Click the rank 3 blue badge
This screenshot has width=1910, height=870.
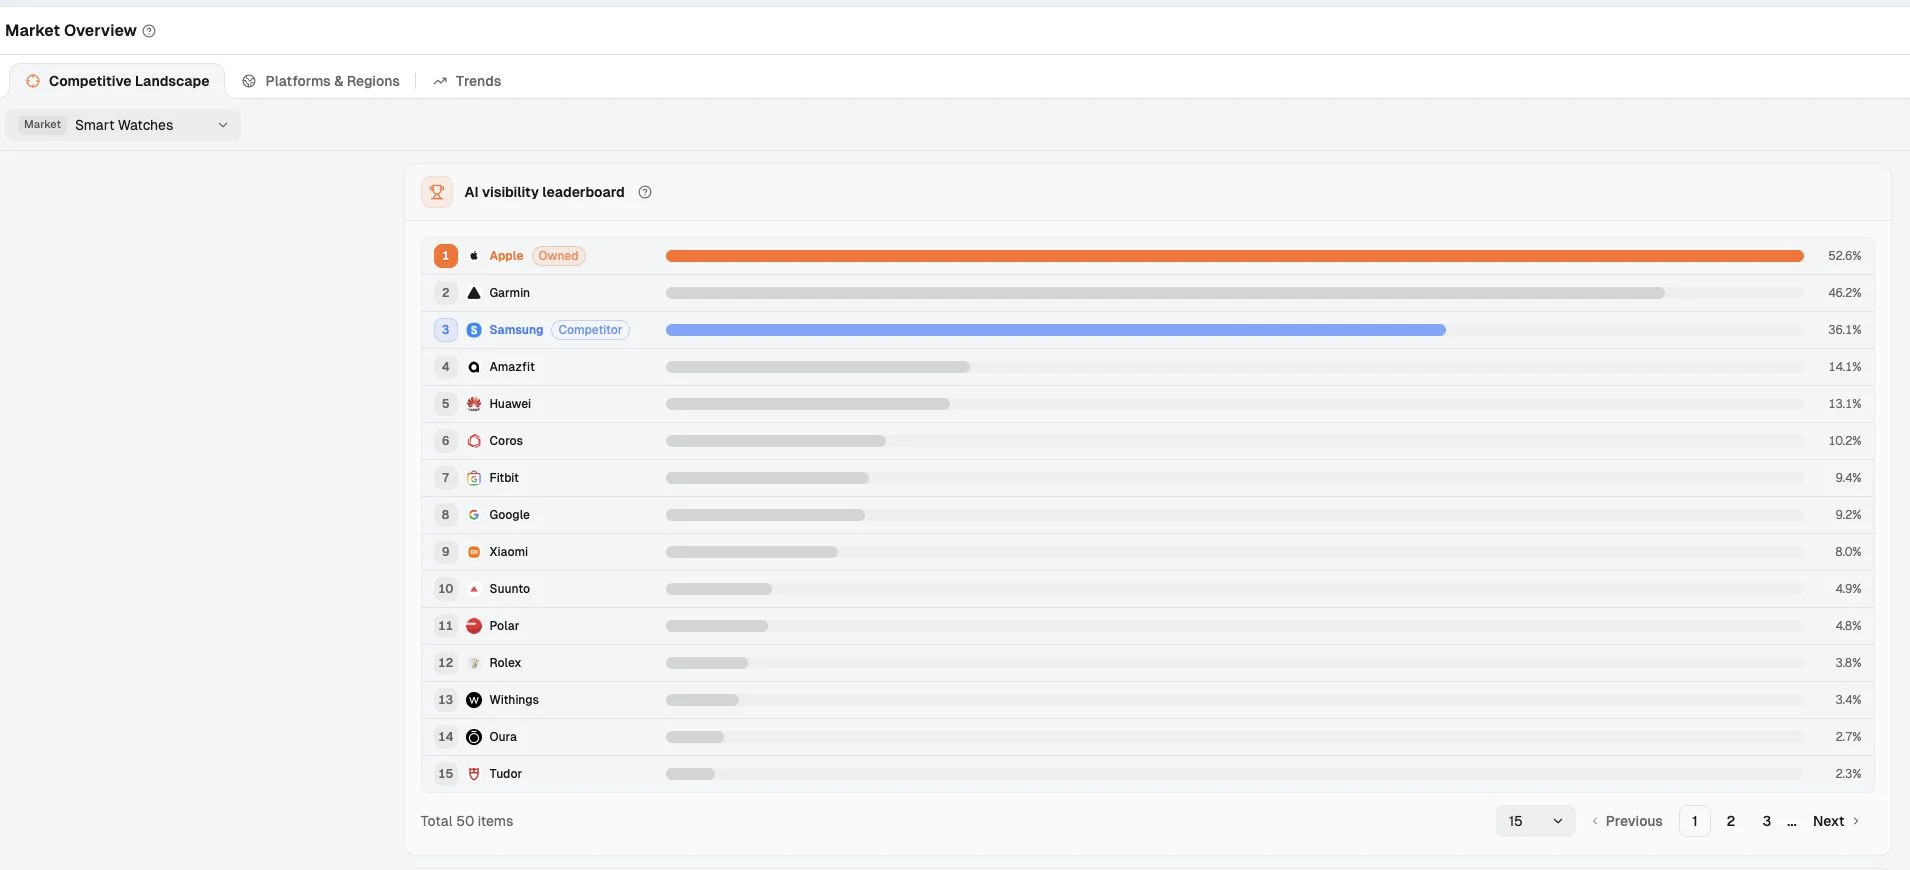(446, 330)
